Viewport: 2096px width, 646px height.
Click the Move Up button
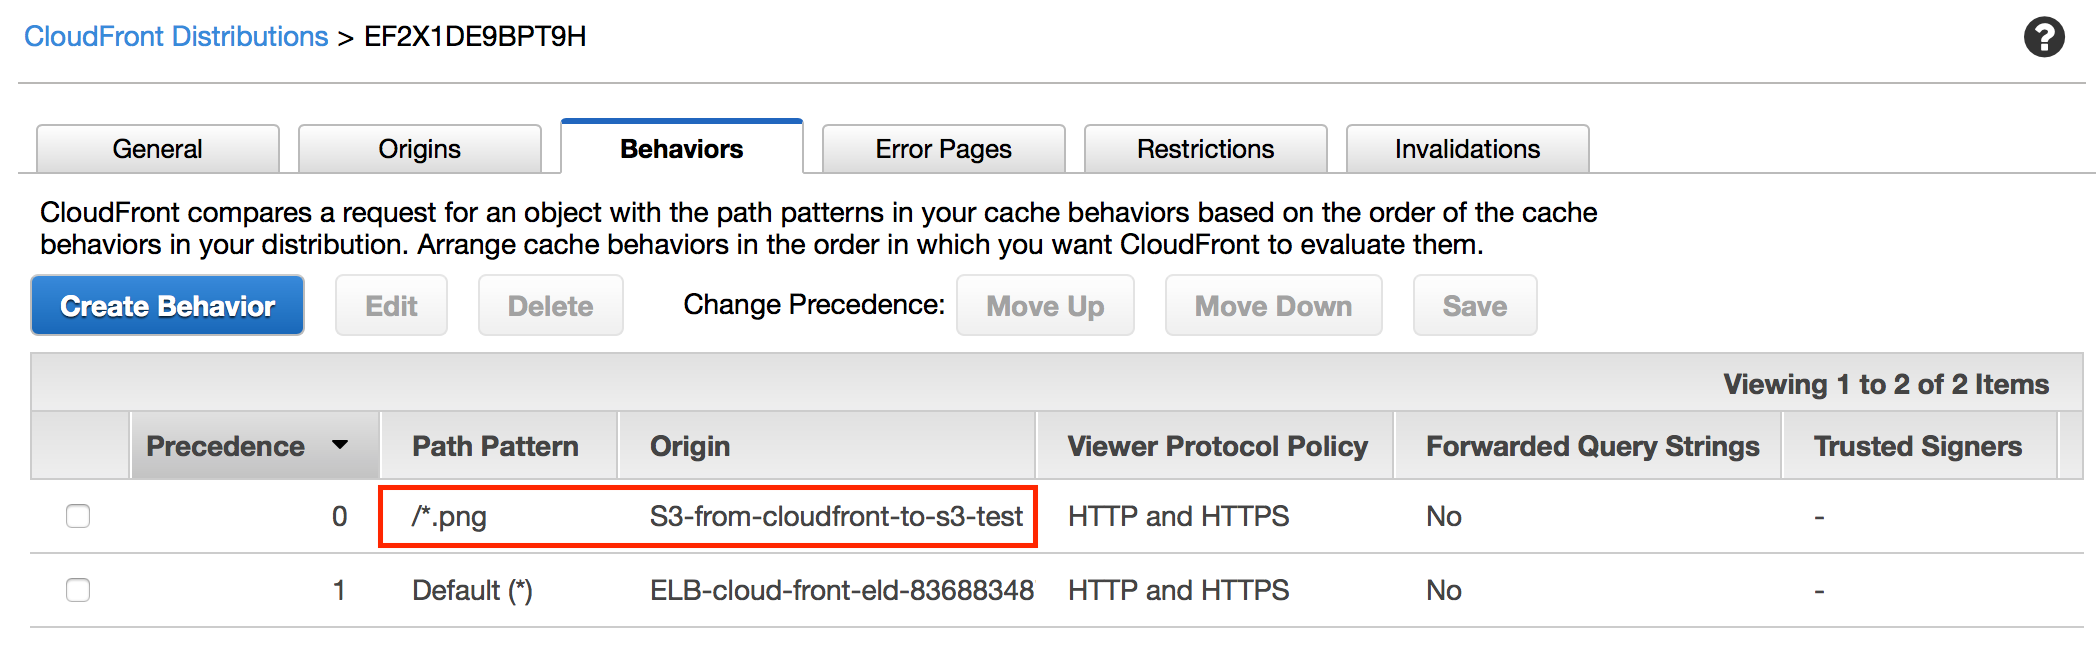pyautogui.click(x=1045, y=305)
